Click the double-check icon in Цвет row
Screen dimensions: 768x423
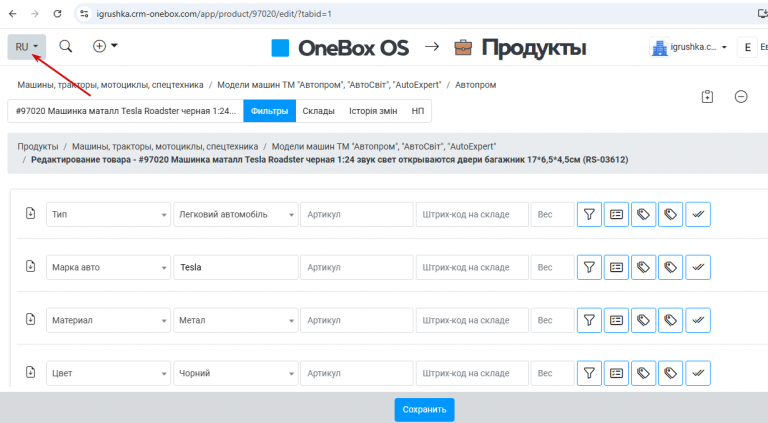point(698,373)
